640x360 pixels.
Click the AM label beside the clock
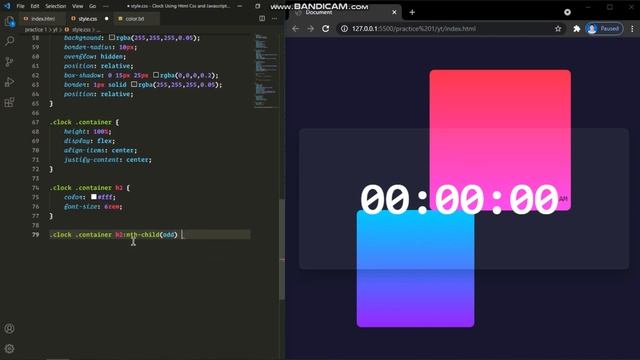point(563,199)
